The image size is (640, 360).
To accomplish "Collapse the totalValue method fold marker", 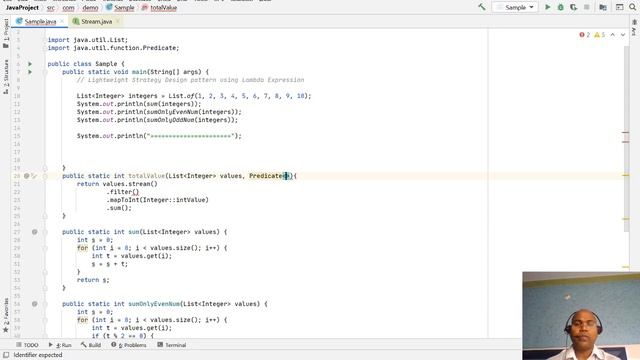I will (45, 176).
